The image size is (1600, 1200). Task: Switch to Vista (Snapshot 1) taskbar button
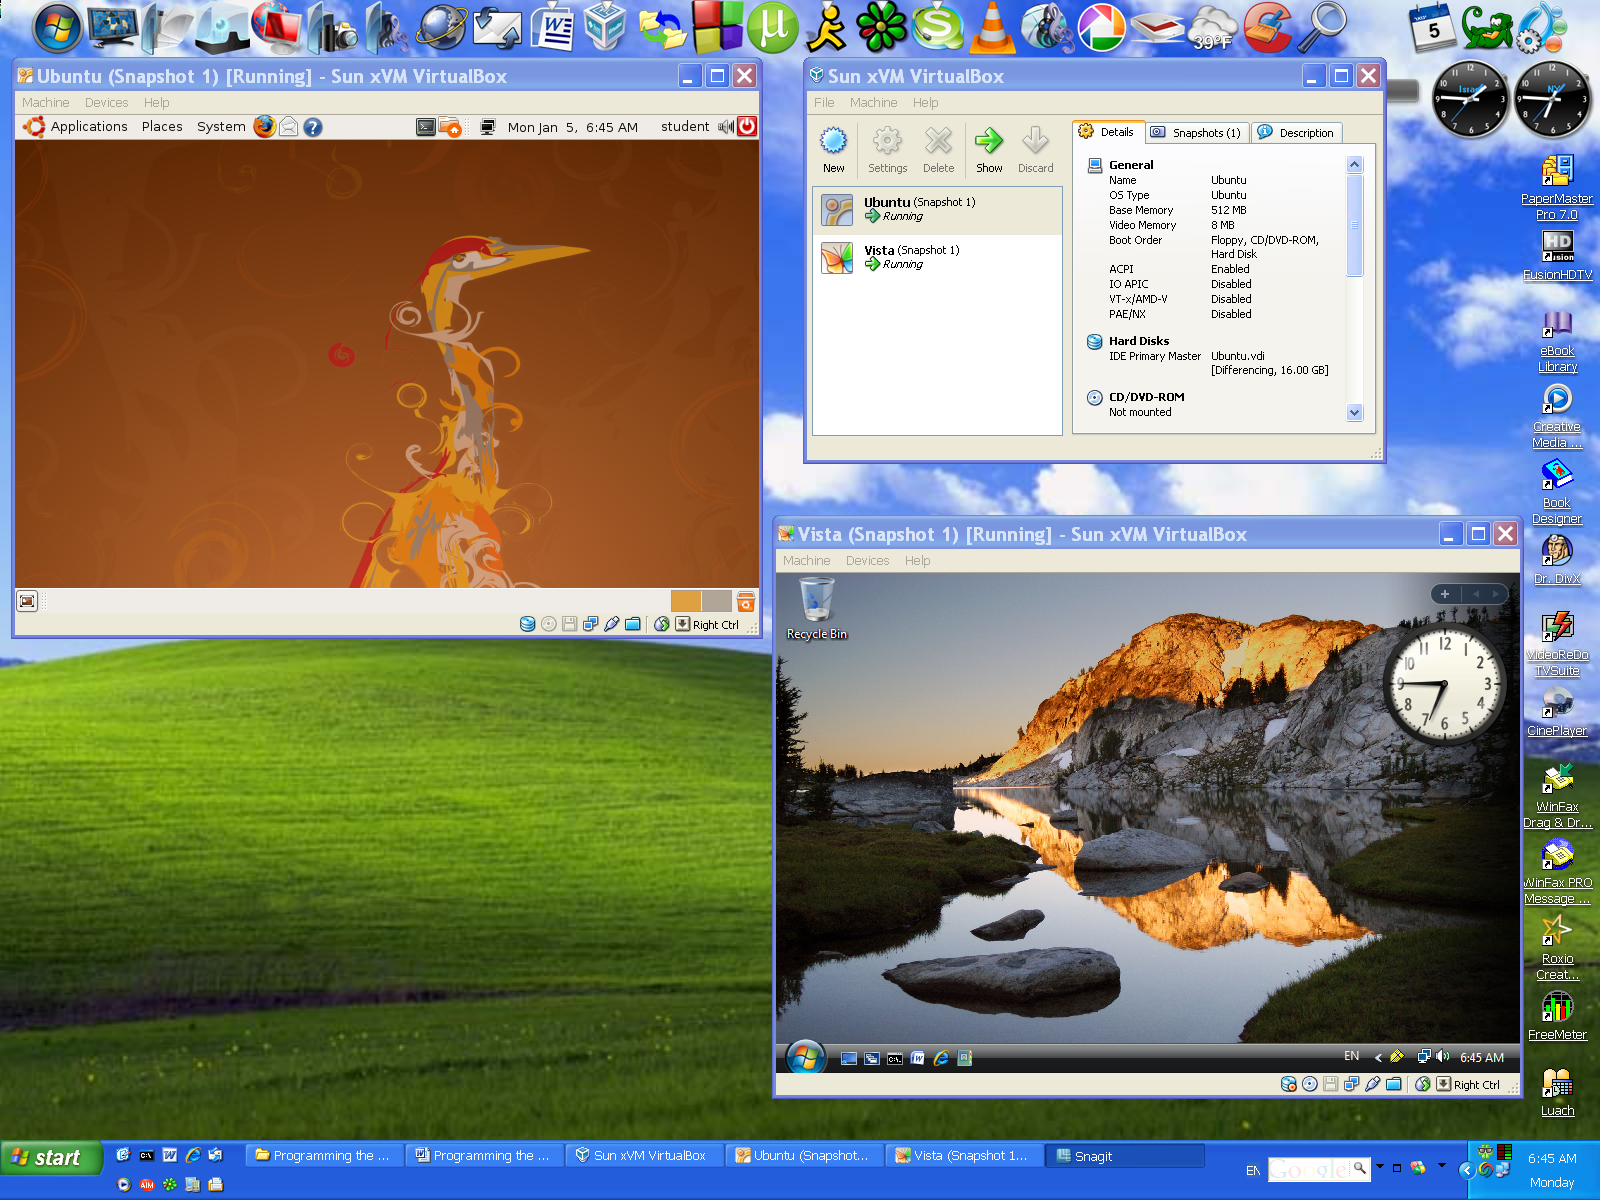click(965, 1156)
